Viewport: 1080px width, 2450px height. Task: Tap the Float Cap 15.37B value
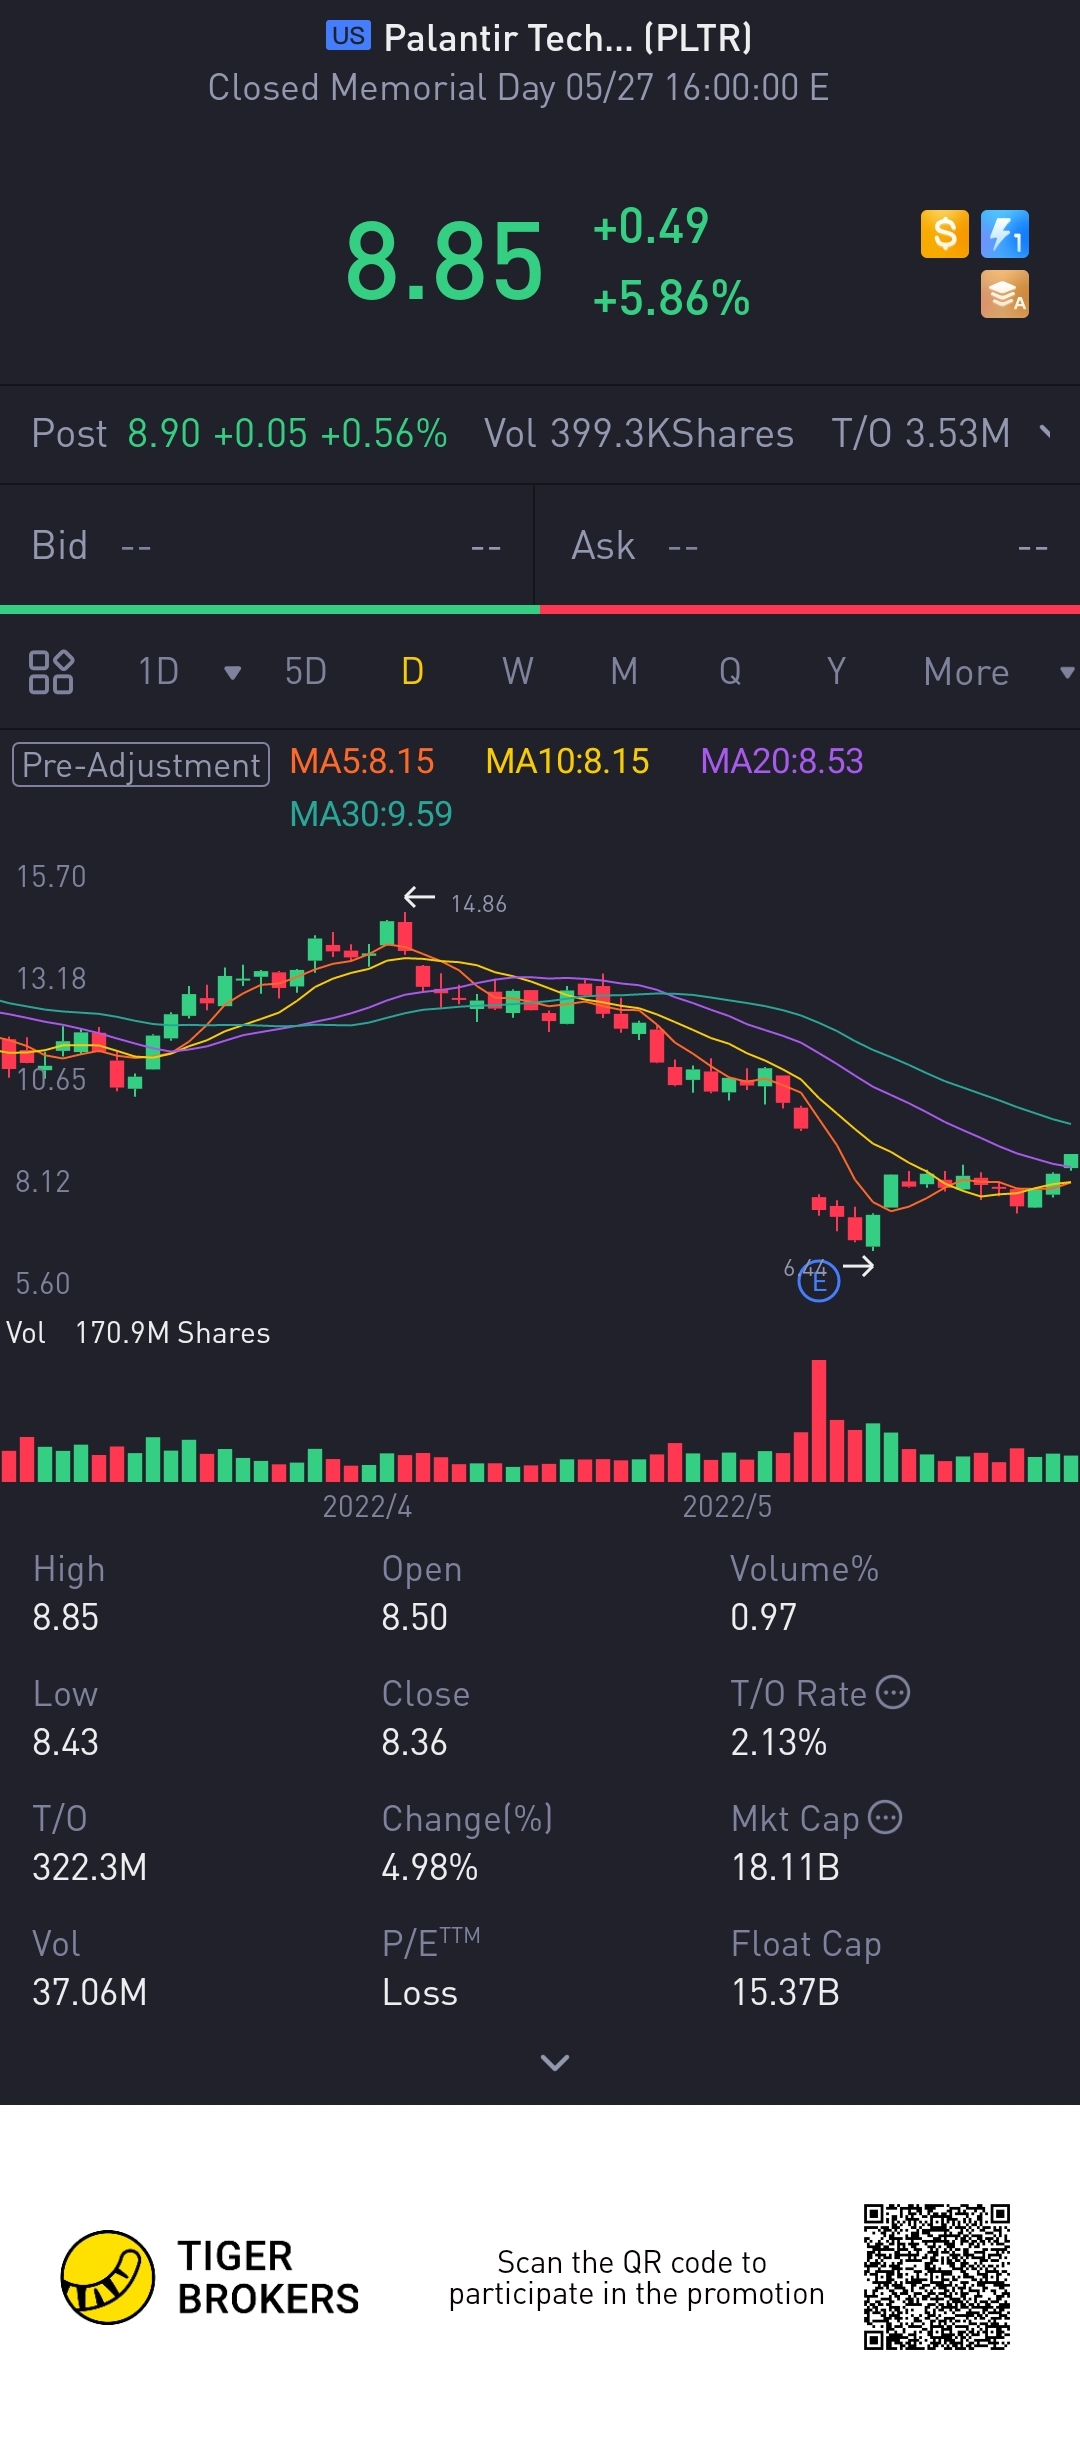coord(785,1992)
